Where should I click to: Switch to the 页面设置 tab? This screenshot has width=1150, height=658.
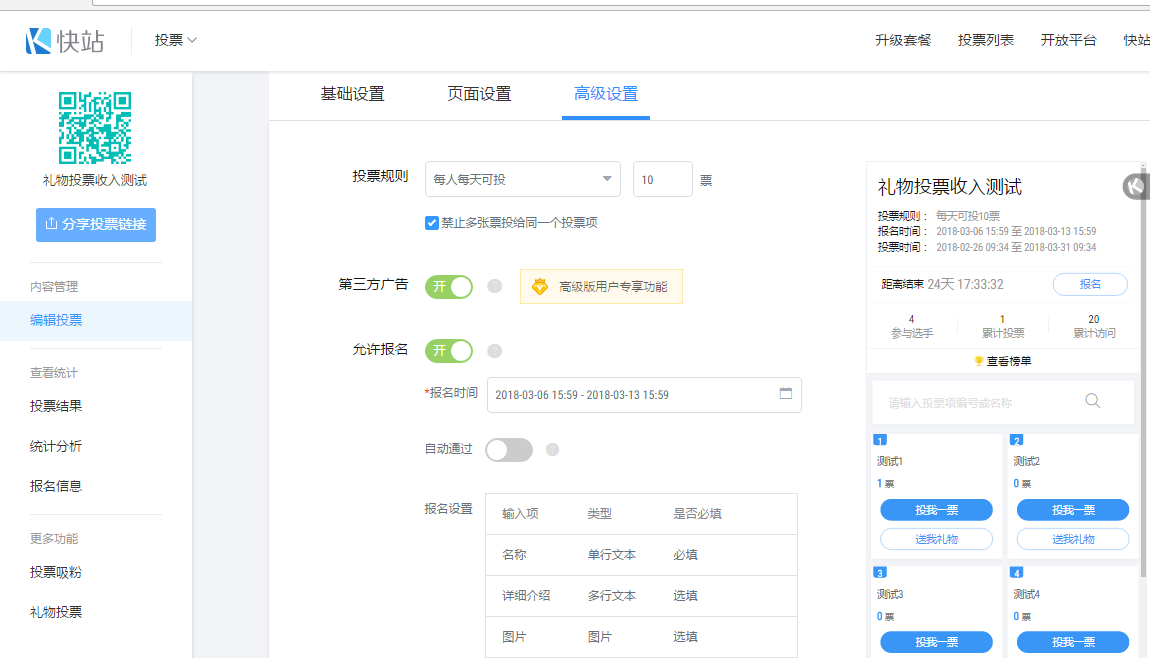pyautogui.click(x=479, y=94)
